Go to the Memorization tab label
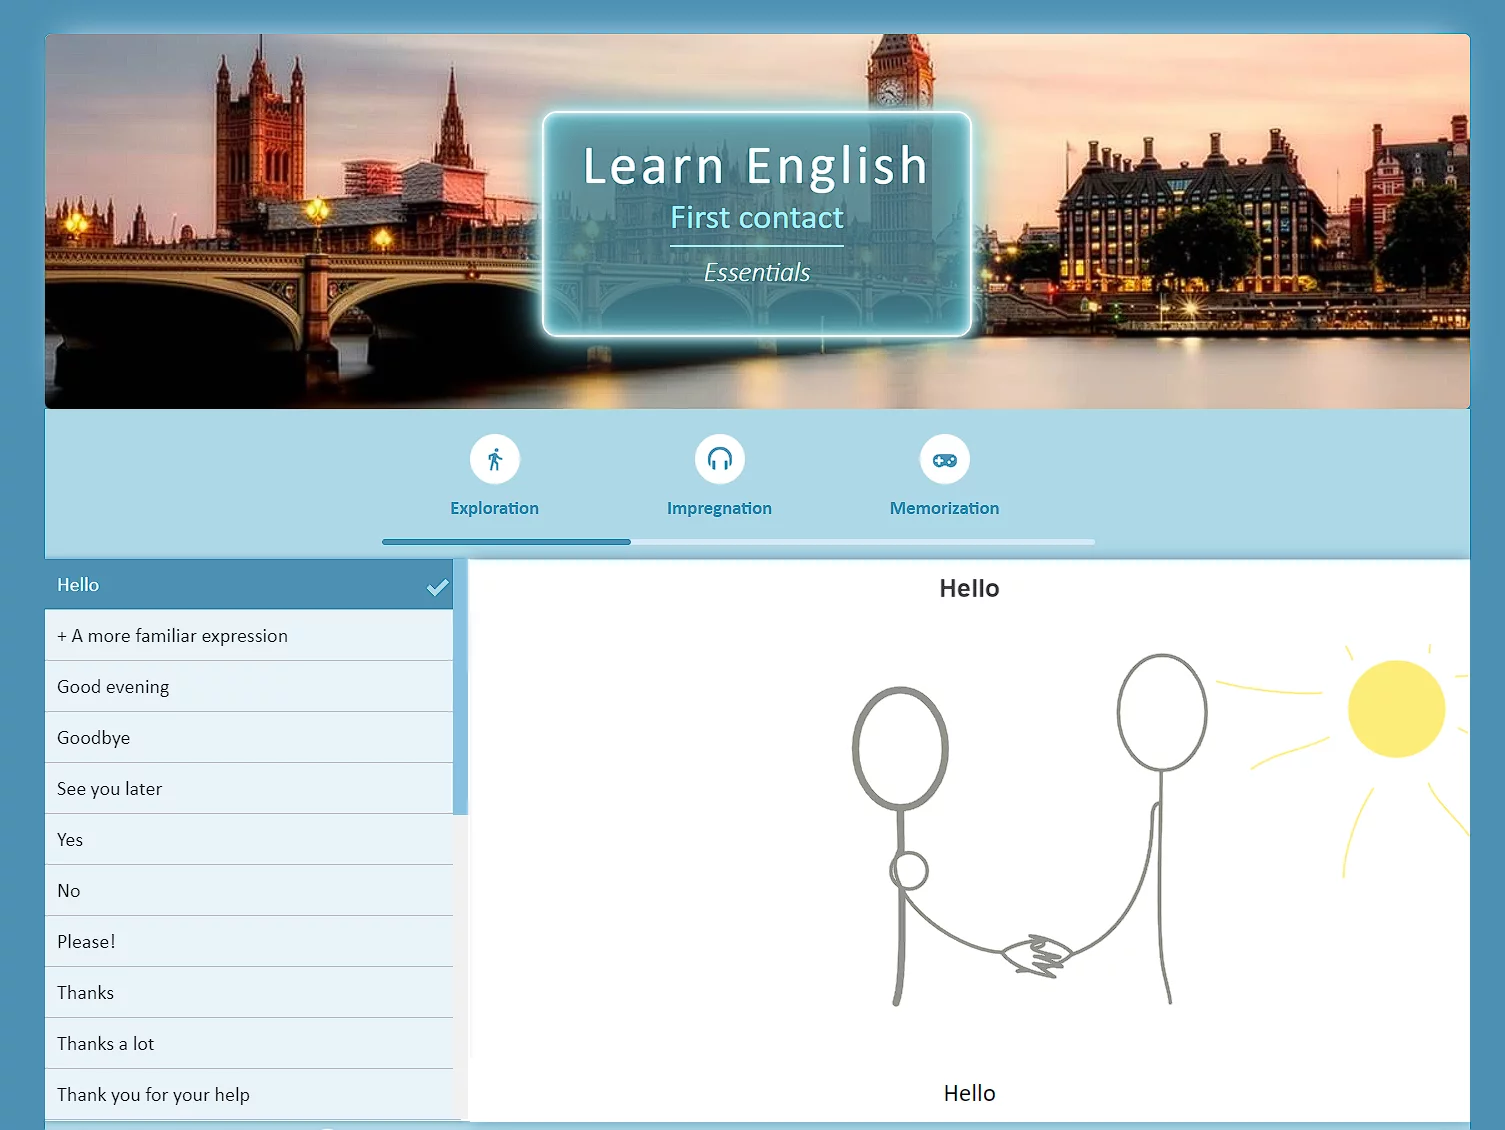 (944, 508)
